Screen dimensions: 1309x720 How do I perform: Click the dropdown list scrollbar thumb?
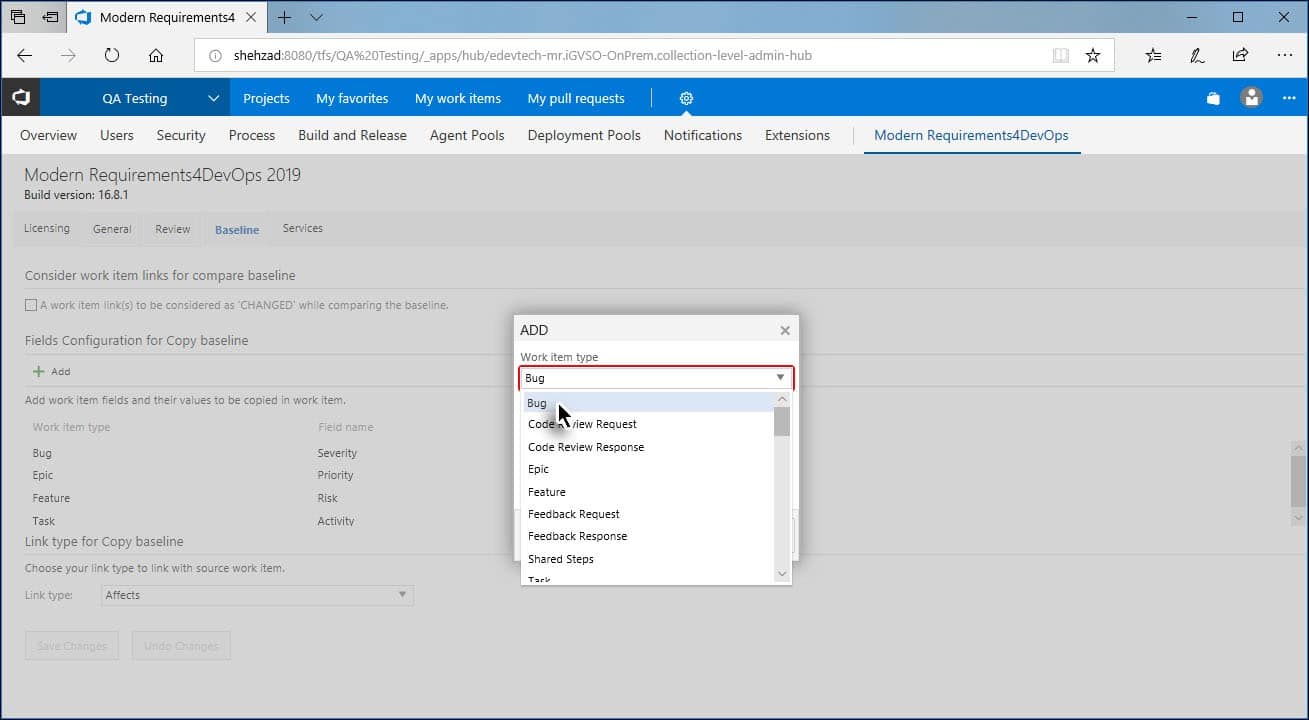pos(782,421)
